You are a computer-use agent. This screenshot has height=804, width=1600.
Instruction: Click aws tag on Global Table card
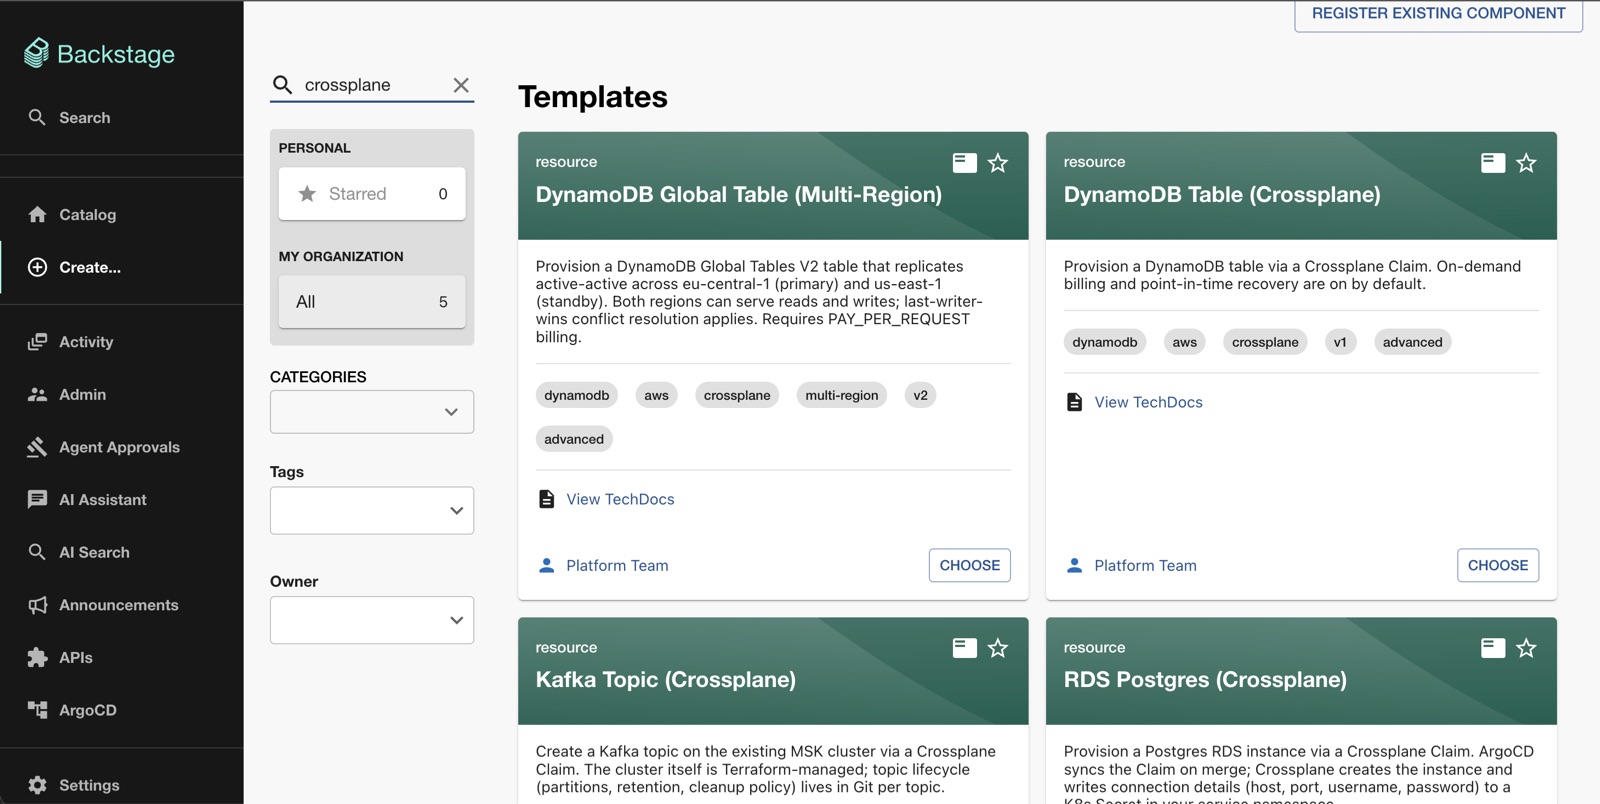point(656,395)
